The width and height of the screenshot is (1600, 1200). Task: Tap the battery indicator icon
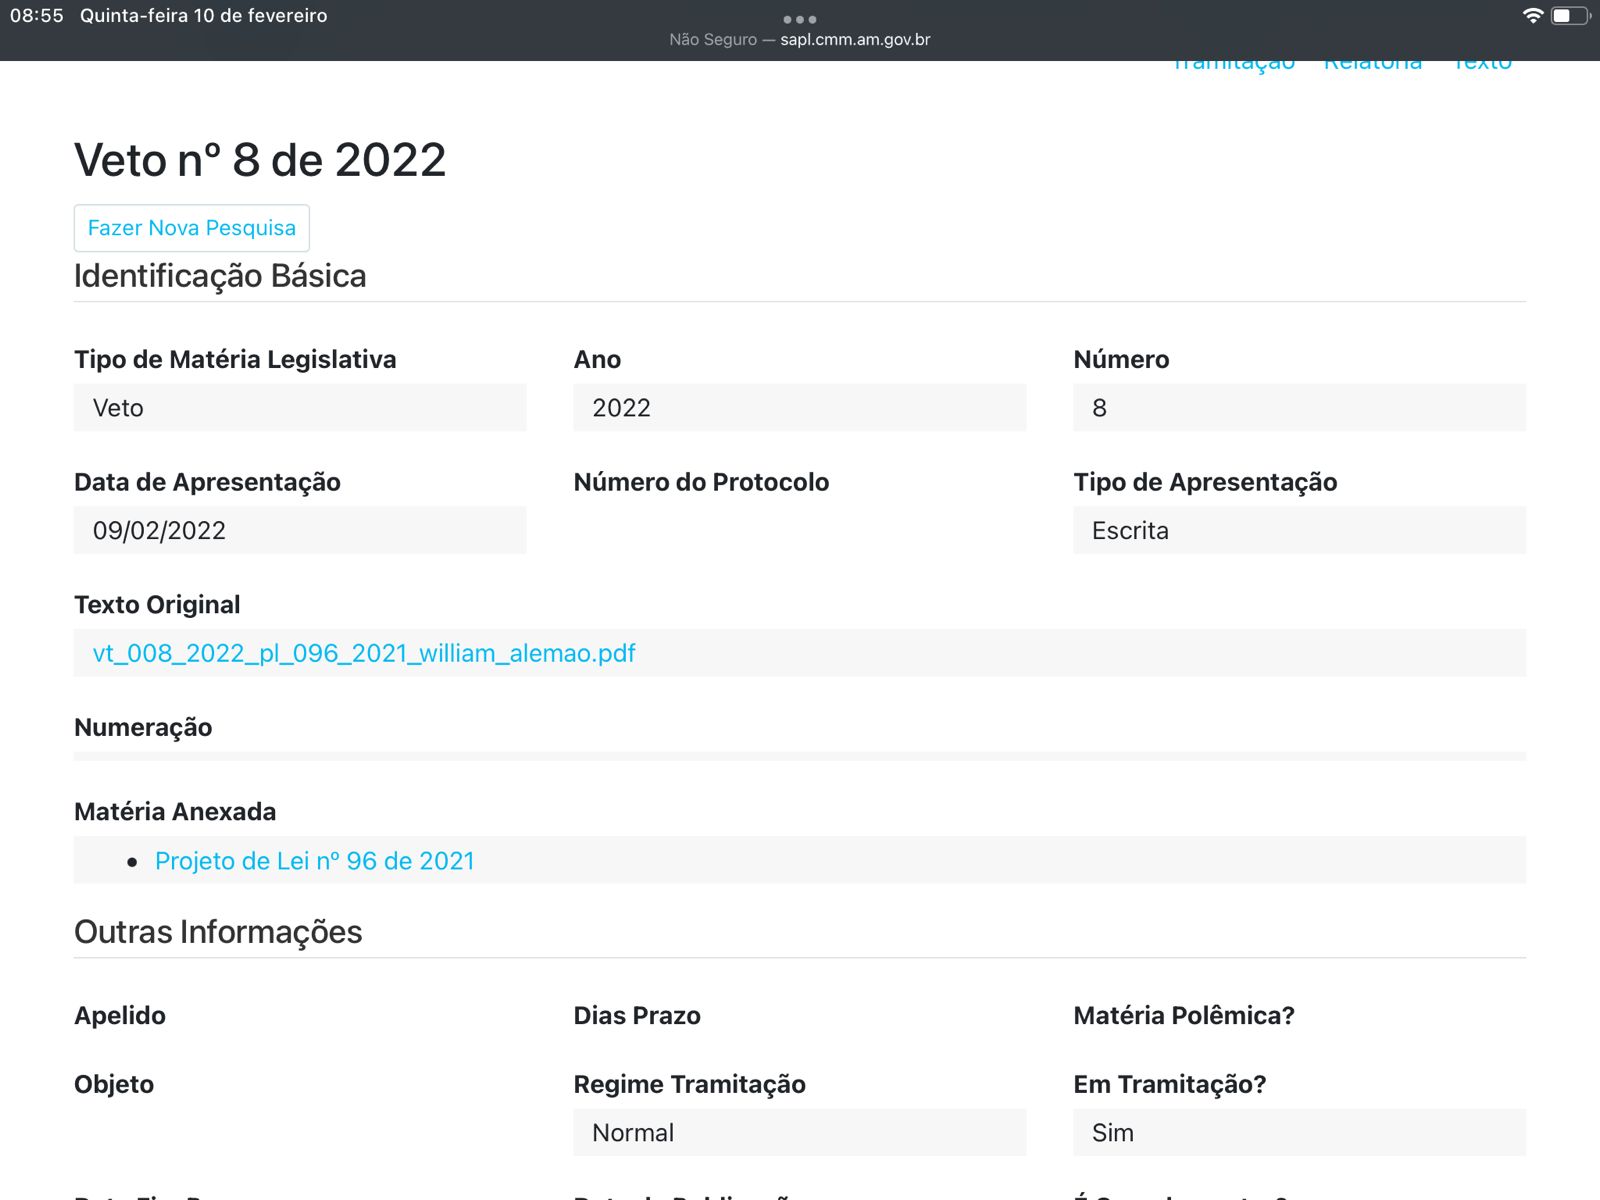[x=1569, y=15]
